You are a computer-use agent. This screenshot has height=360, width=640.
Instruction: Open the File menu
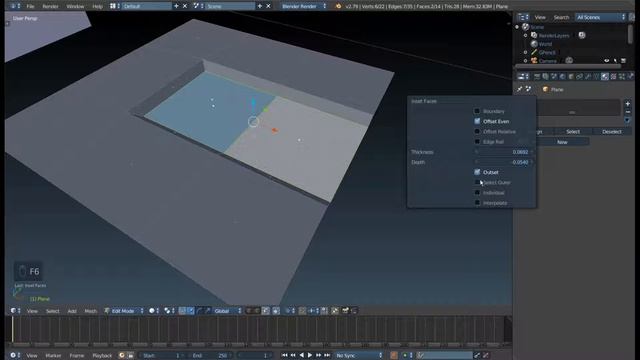coord(30,6)
